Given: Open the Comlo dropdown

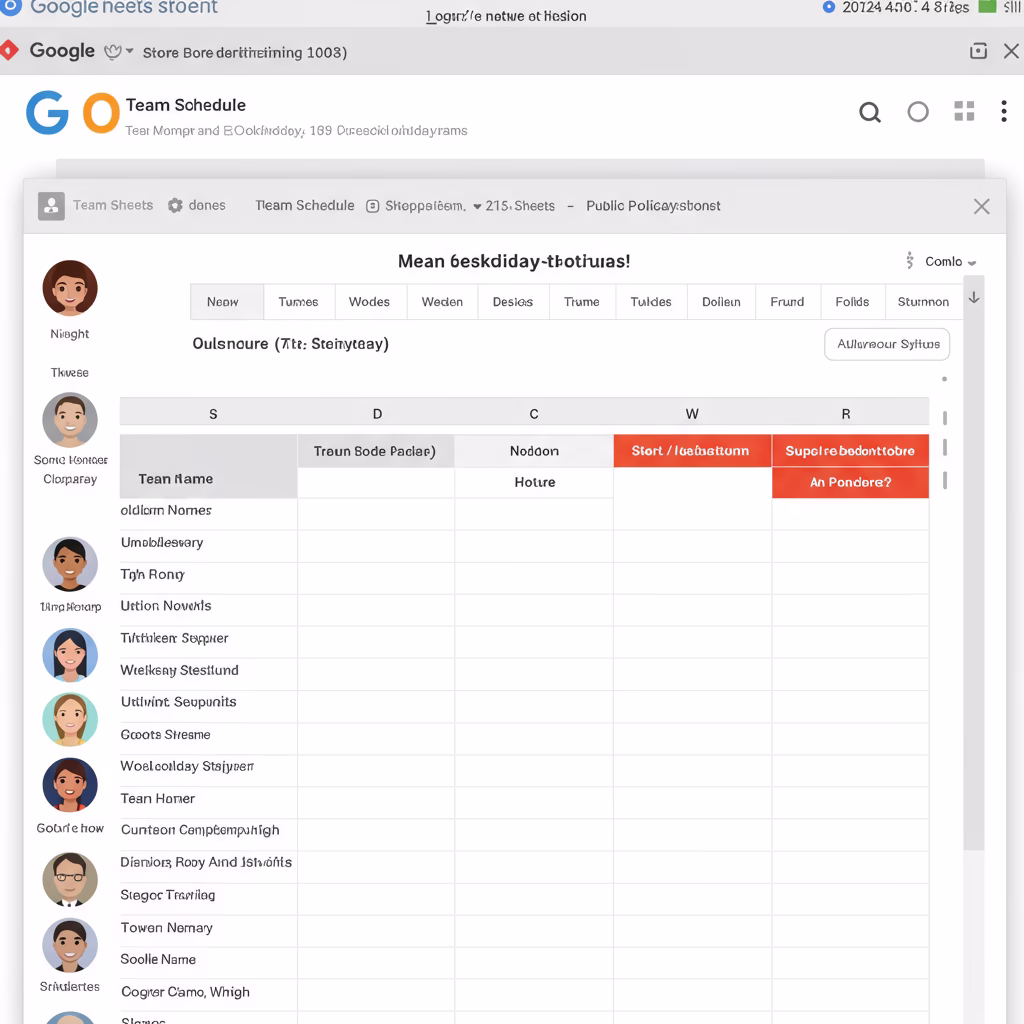Looking at the screenshot, I should 950,261.
